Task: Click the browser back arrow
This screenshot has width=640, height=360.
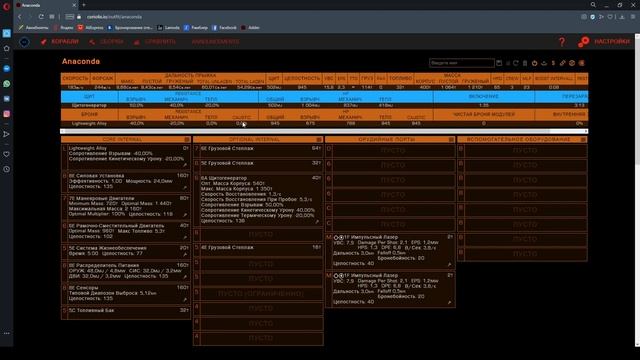Action: tap(19, 17)
